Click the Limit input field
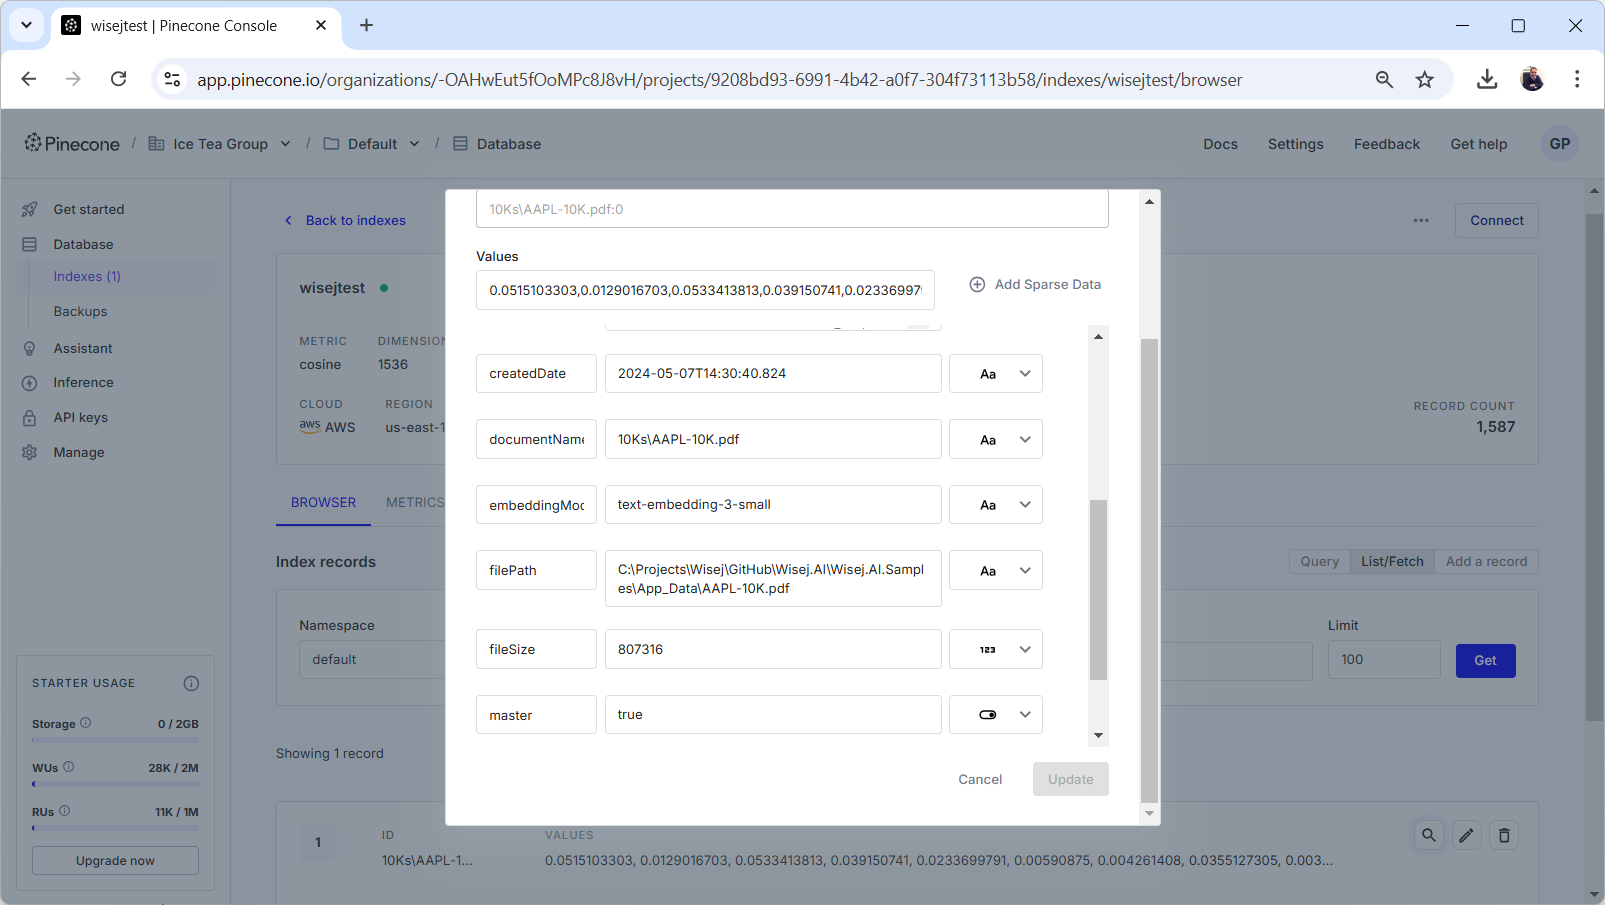The height and width of the screenshot is (905, 1605). 1384,660
